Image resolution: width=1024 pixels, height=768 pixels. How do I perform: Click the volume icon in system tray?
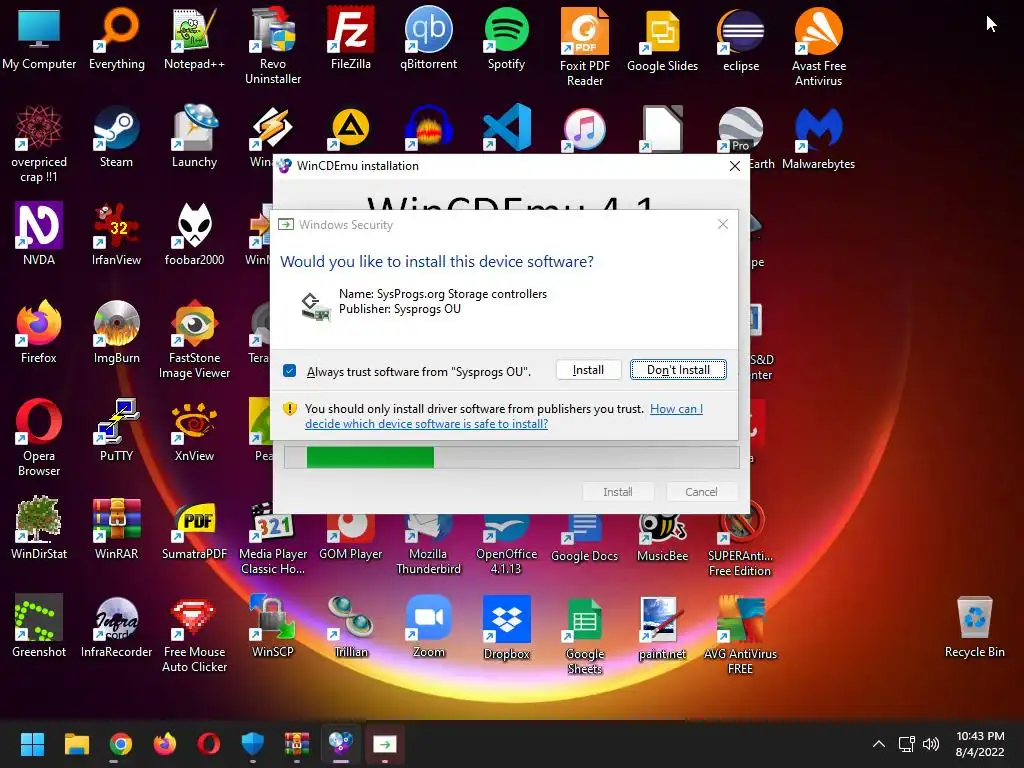(931, 743)
